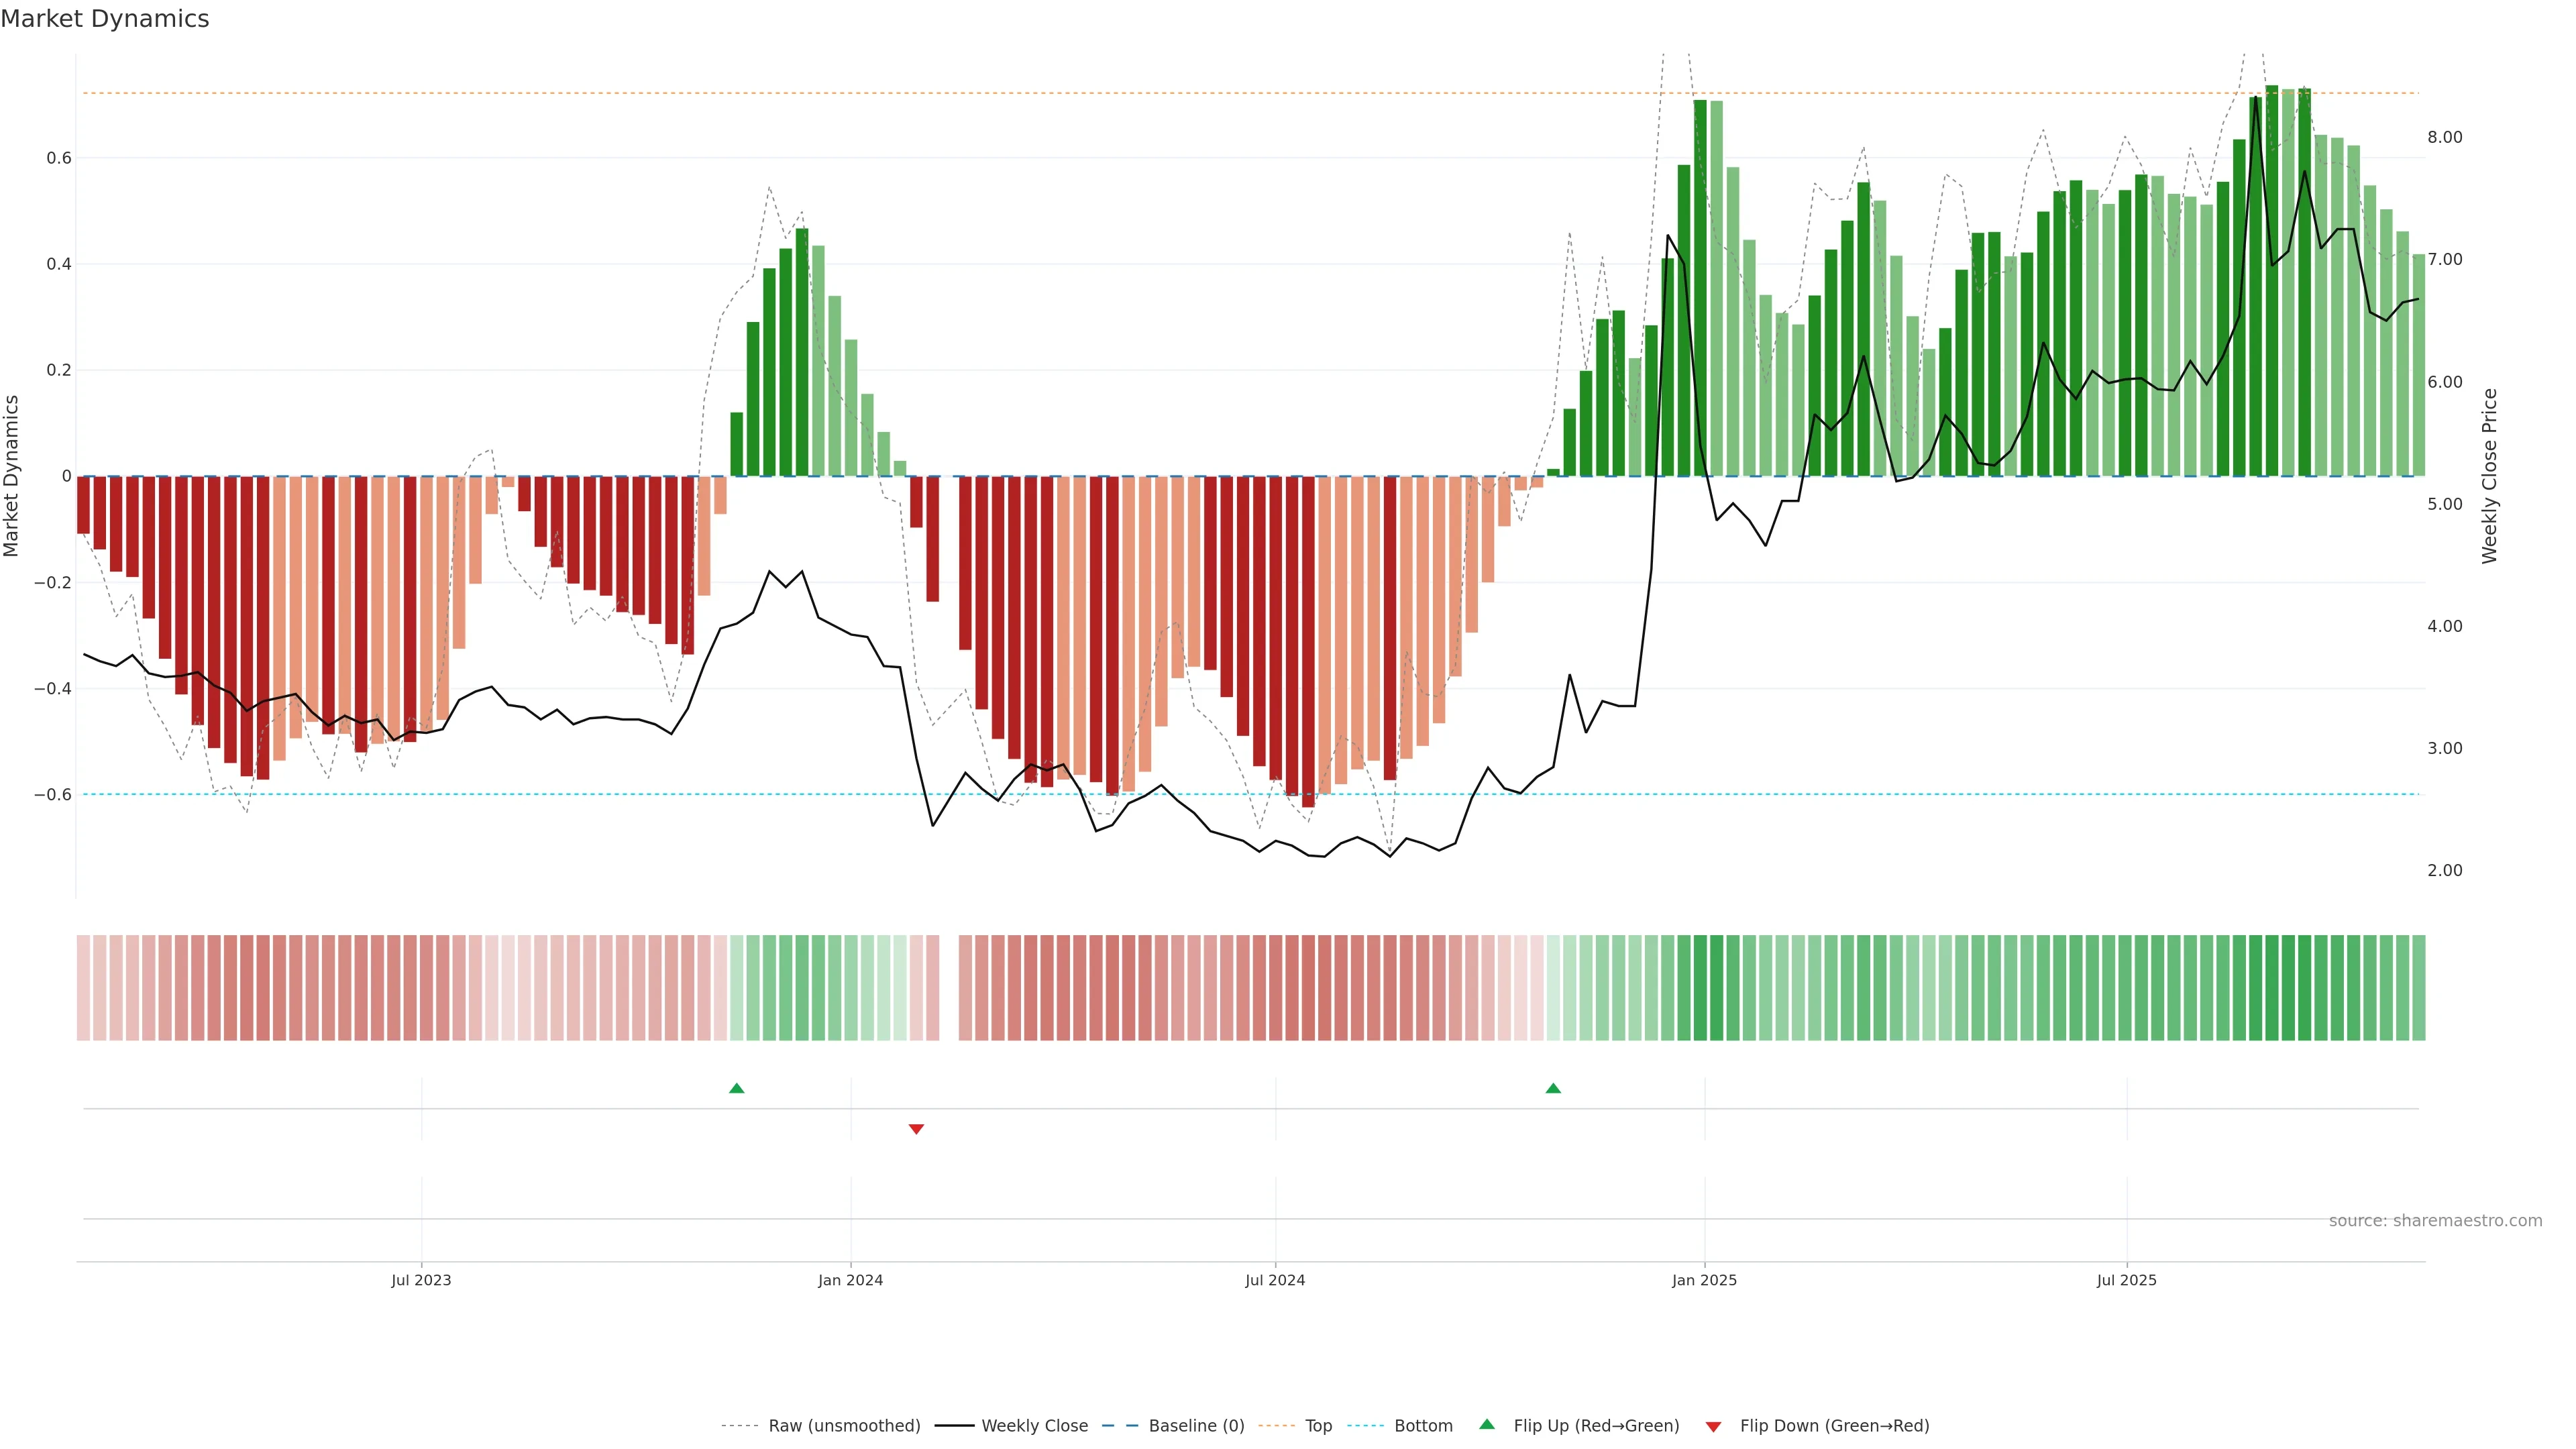Viewport: 2576px width, 1449px height.
Task: Click the first green flip-up marker on timeline
Action: tap(737, 1088)
